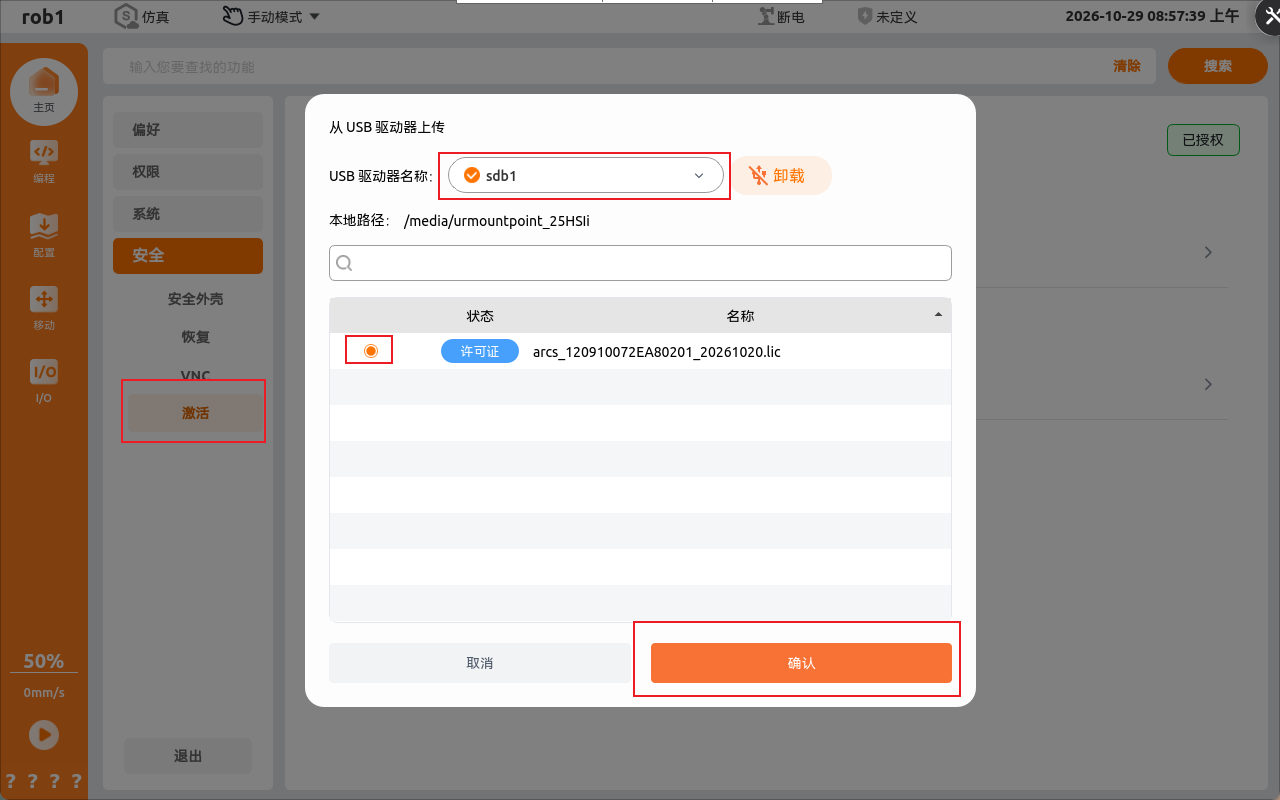Click the 状态 column header
The image size is (1280, 800).
pyautogui.click(x=480, y=316)
